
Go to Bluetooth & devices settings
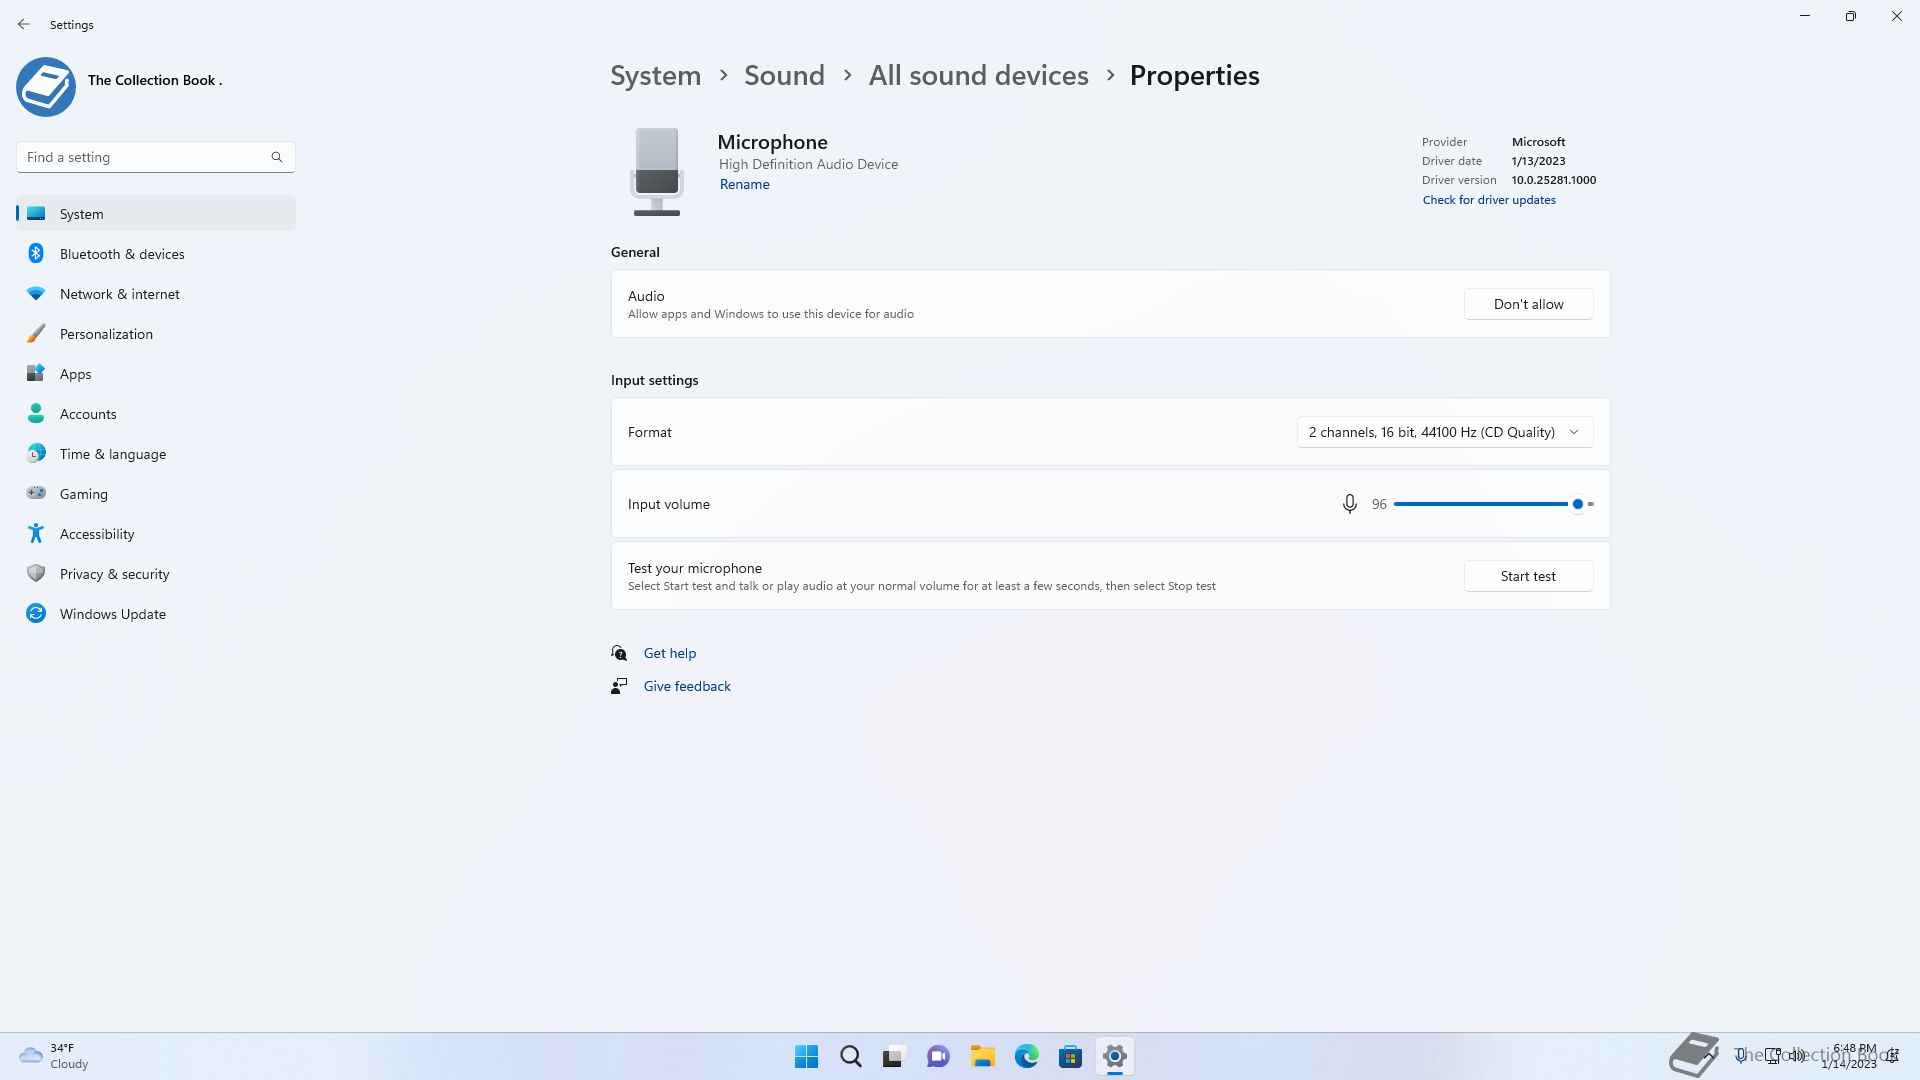tap(122, 254)
